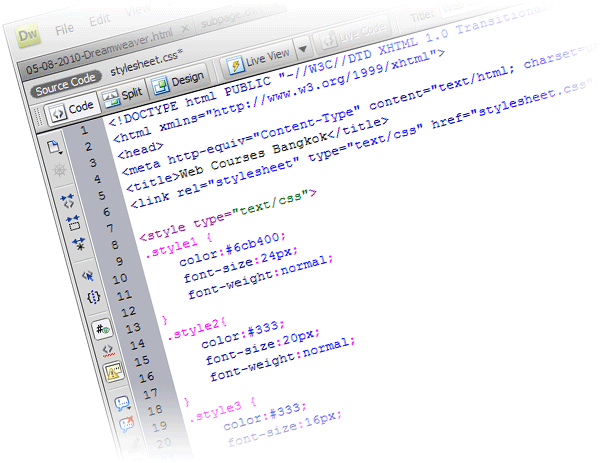Click the Show Code Navigator icon
Screen dimensions: 600x463
pyautogui.click(x=60, y=170)
